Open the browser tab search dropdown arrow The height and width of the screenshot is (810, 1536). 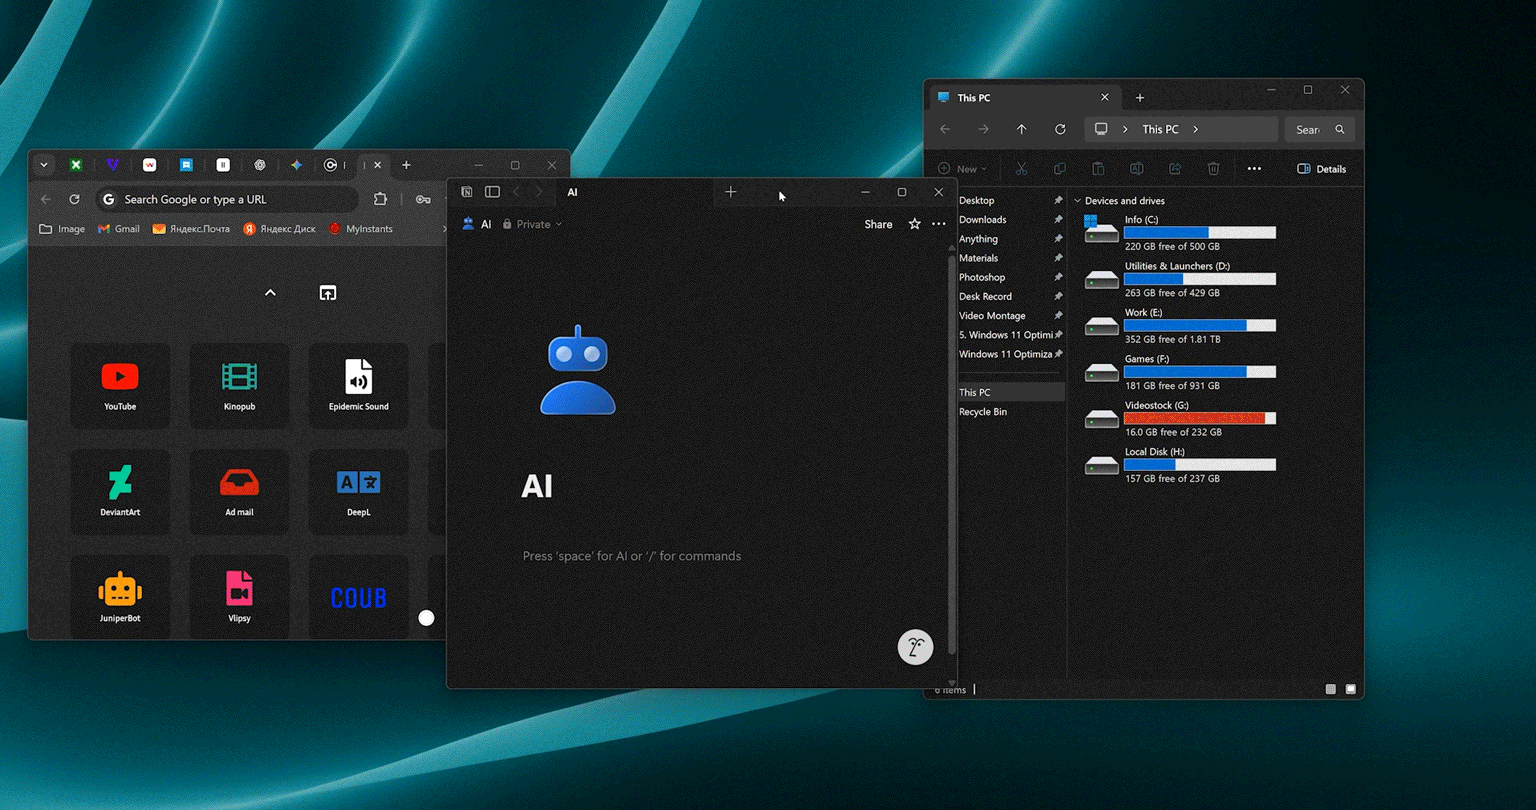click(44, 165)
